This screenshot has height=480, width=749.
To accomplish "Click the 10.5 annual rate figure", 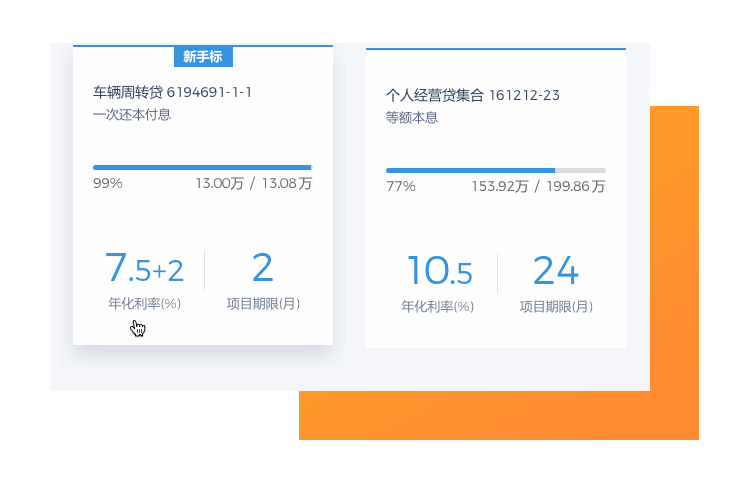I will pyautogui.click(x=439, y=271).
